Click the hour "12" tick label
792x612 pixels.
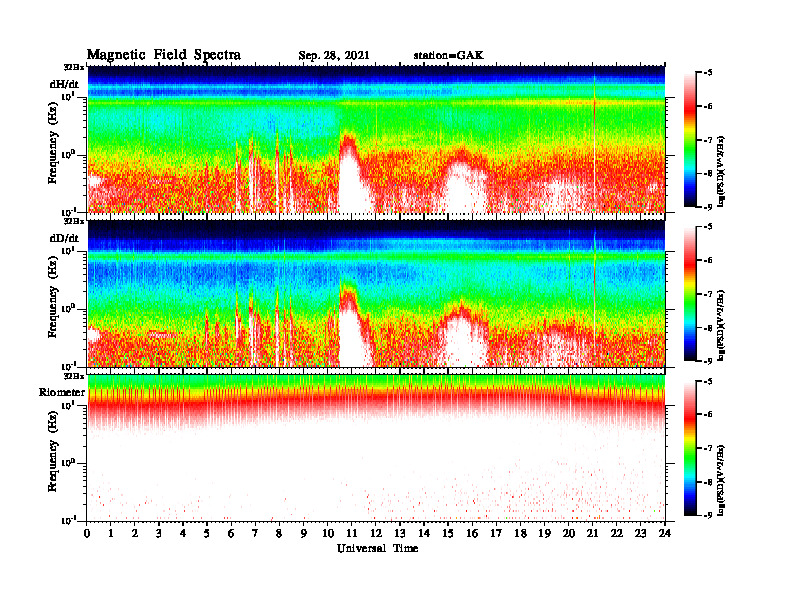coord(376,534)
